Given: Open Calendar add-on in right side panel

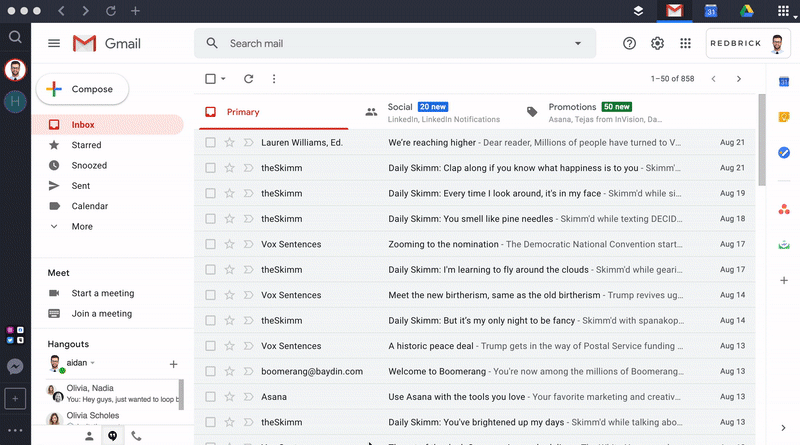Looking at the screenshot, I should tap(784, 82).
